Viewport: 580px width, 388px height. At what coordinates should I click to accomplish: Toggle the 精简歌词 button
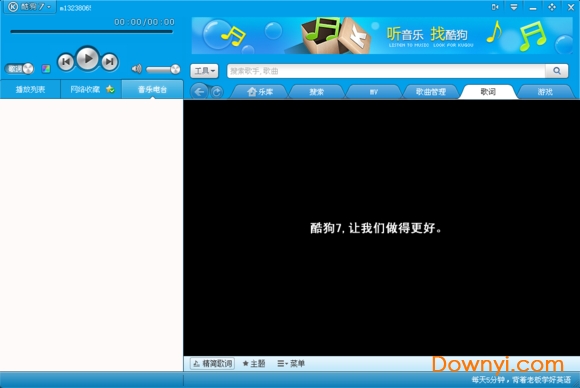tap(212, 364)
